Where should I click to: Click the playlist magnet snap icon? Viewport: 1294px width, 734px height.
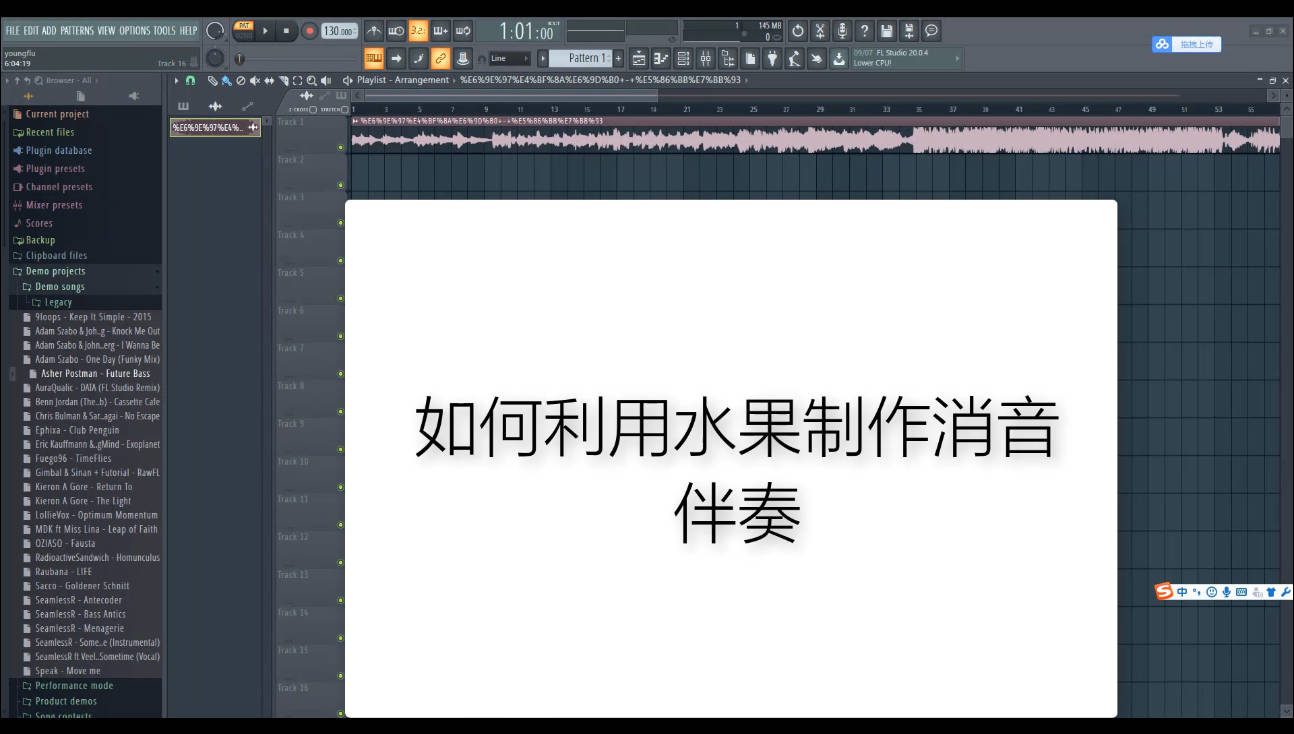[190, 80]
